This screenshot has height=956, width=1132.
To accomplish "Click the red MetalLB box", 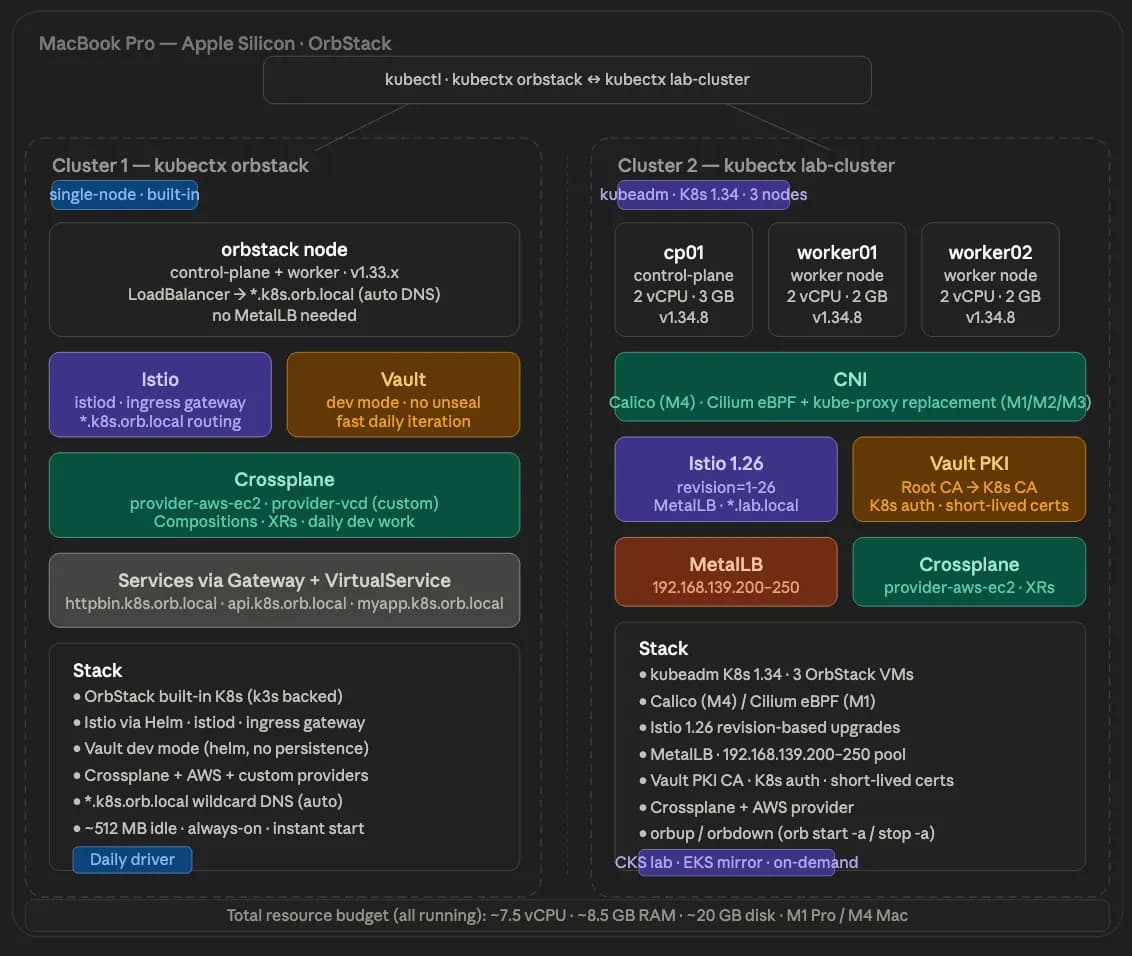I will (726, 572).
